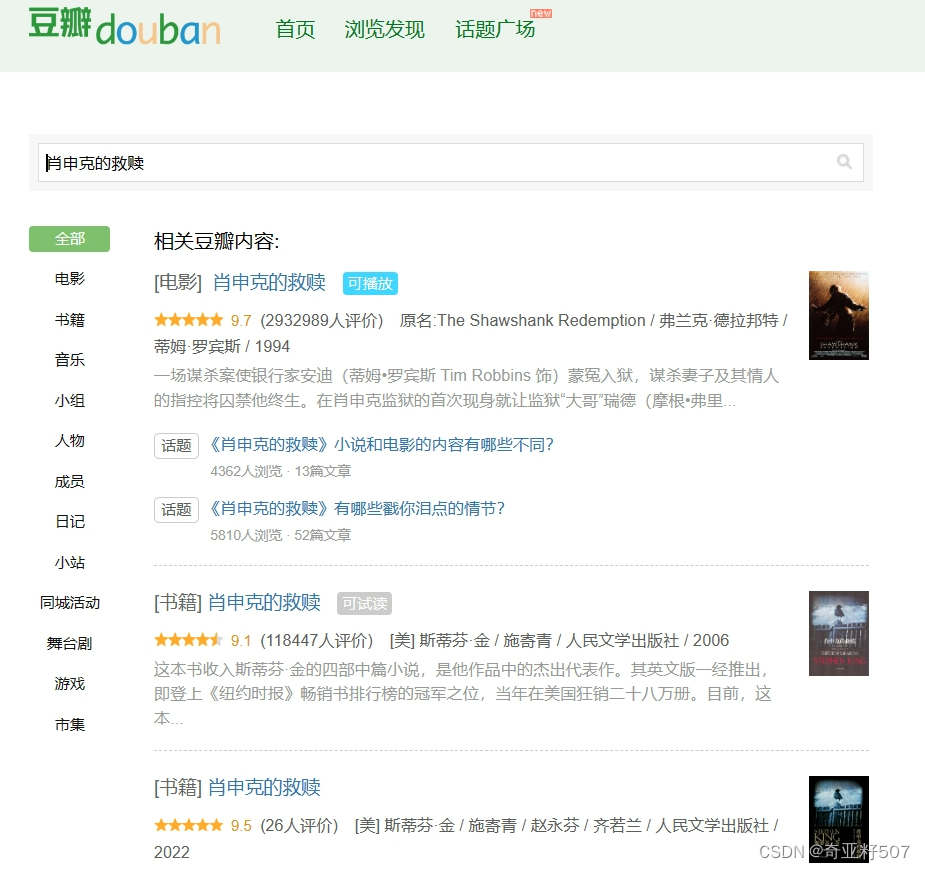This screenshot has width=925, height=870.
Task: Click the Douban logo
Action: click(x=124, y=27)
